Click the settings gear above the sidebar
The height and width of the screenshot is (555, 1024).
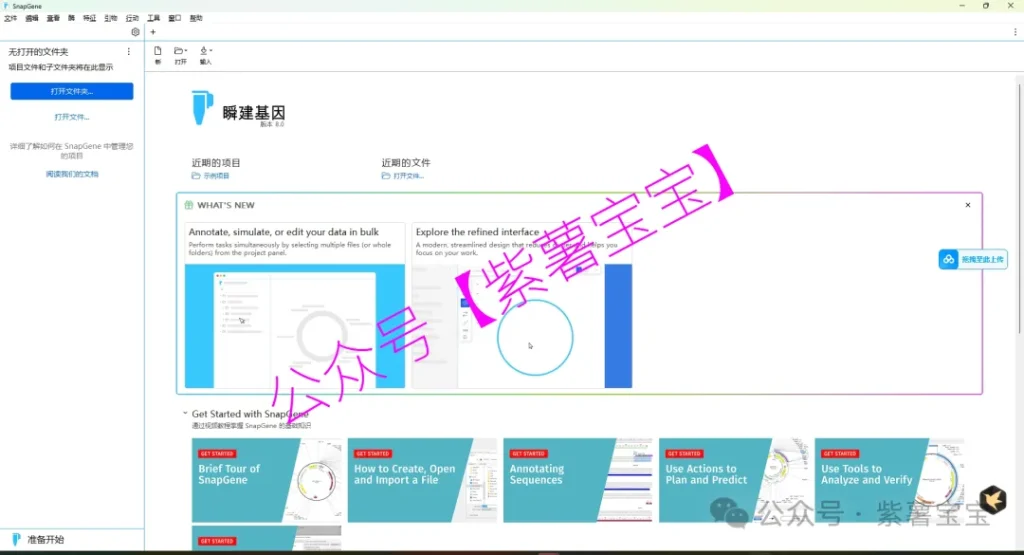click(136, 32)
